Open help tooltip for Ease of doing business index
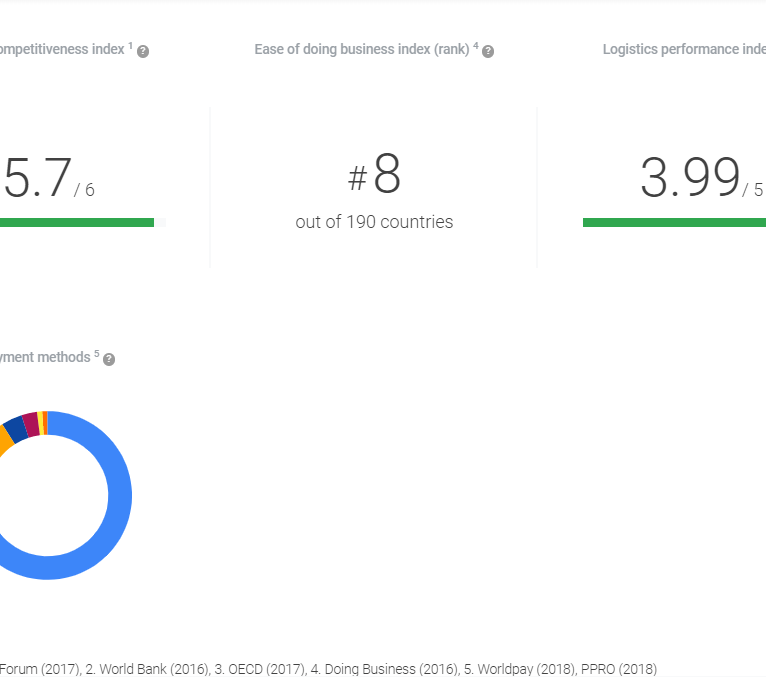This screenshot has width=766, height=700. (488, 51)
